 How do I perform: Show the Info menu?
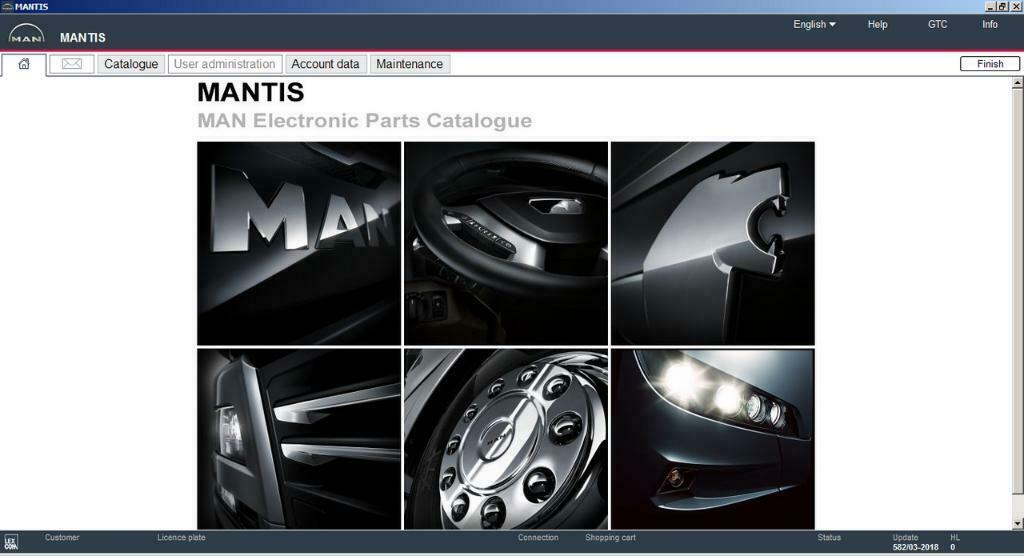tap(989, 24)
